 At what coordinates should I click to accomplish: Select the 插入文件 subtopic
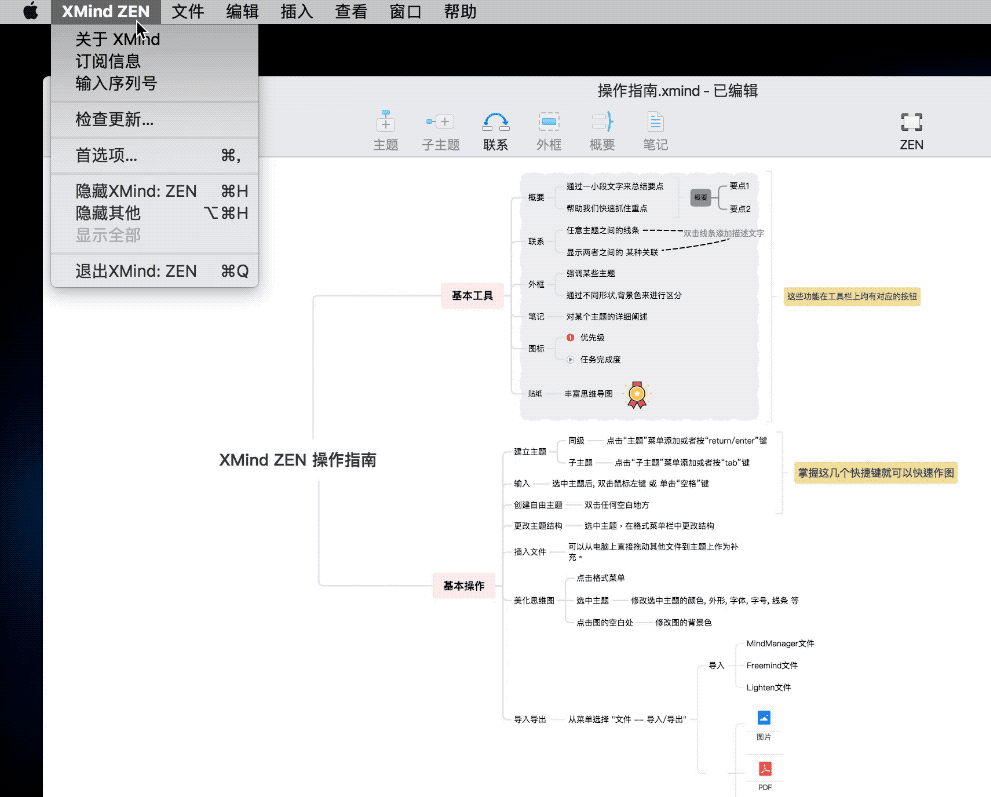(530, 552)
